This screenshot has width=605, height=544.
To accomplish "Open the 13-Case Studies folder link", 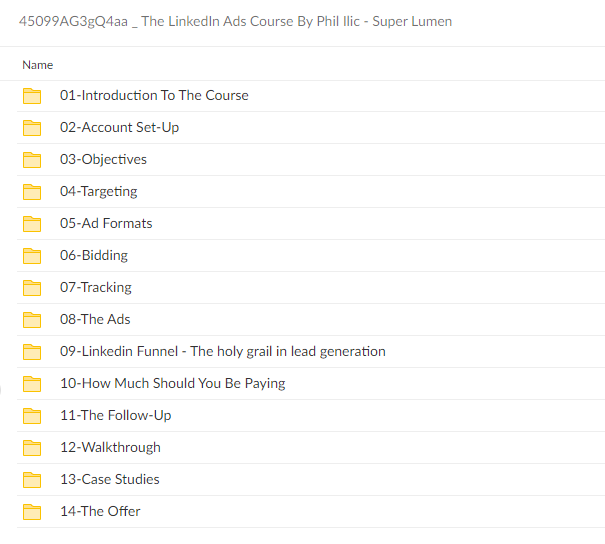I will click(x=109, y=480).
